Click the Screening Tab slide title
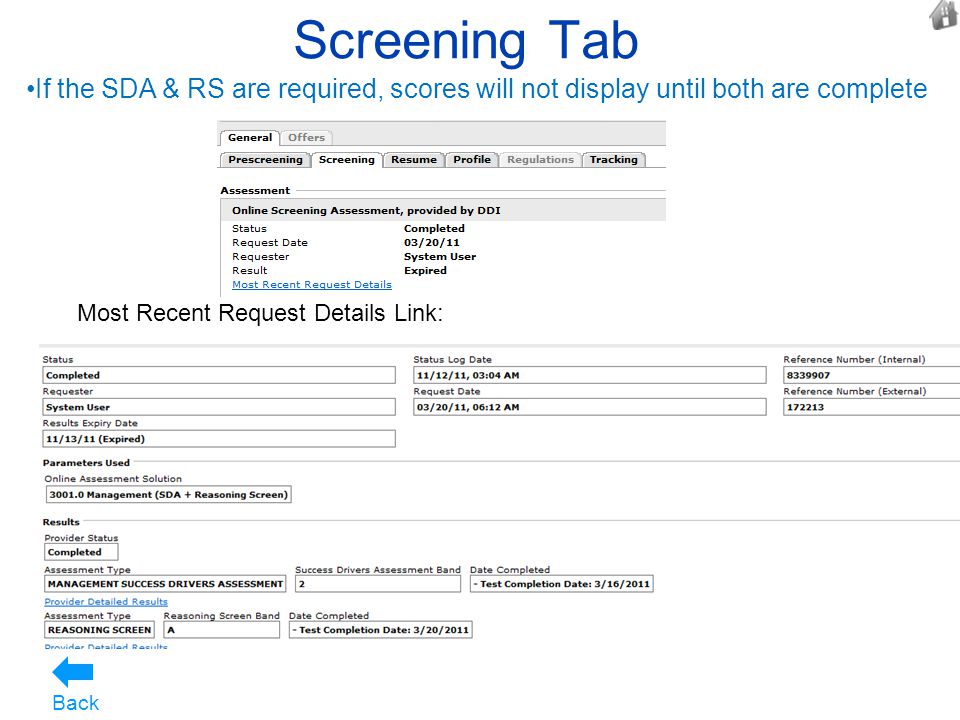 coord(466,40)
